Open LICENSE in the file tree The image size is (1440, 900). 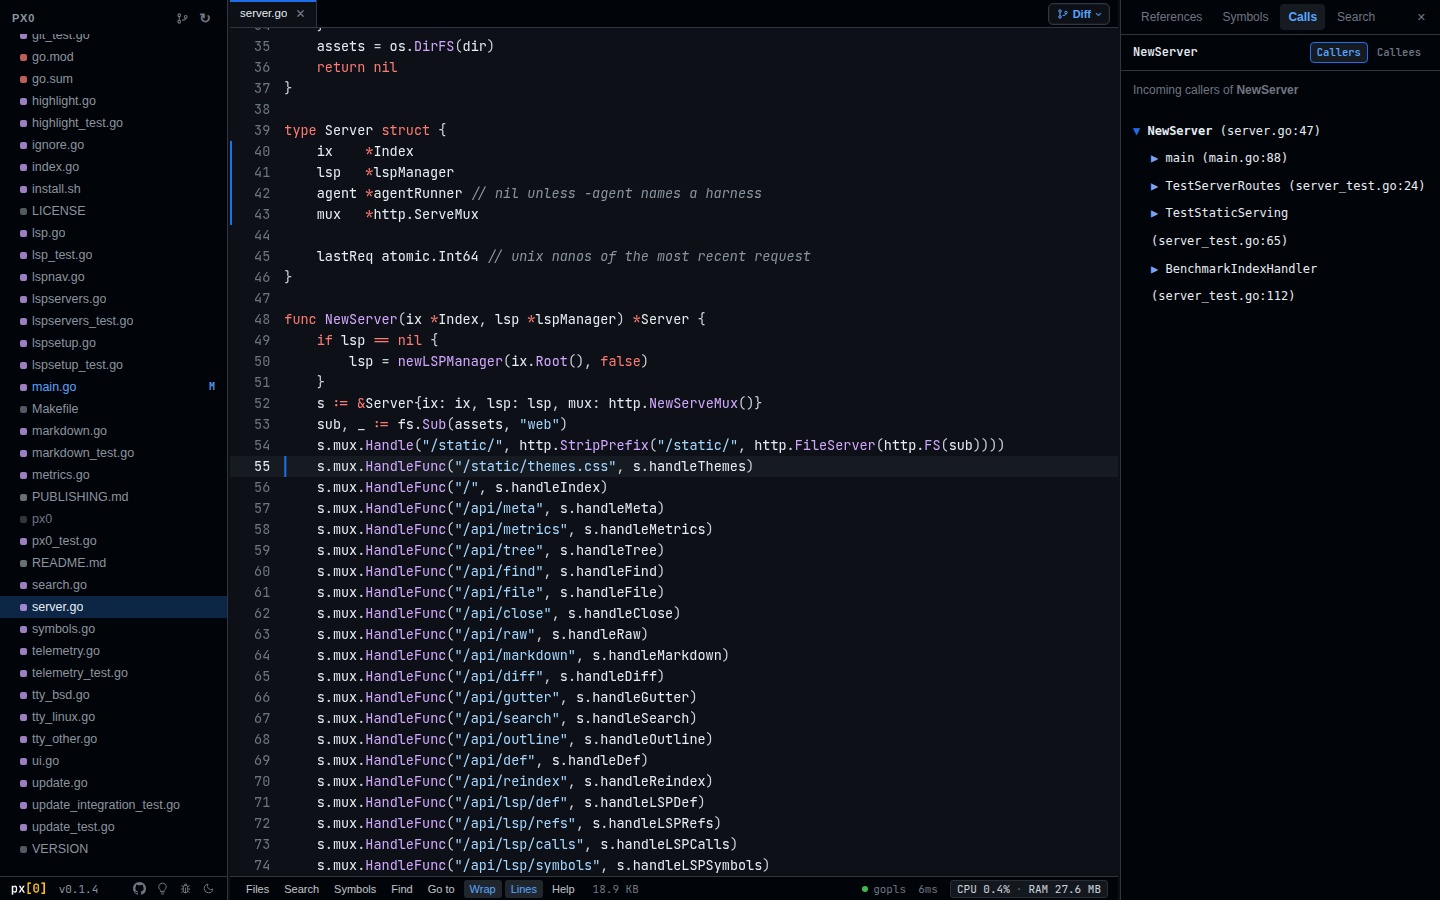point(113,211)
